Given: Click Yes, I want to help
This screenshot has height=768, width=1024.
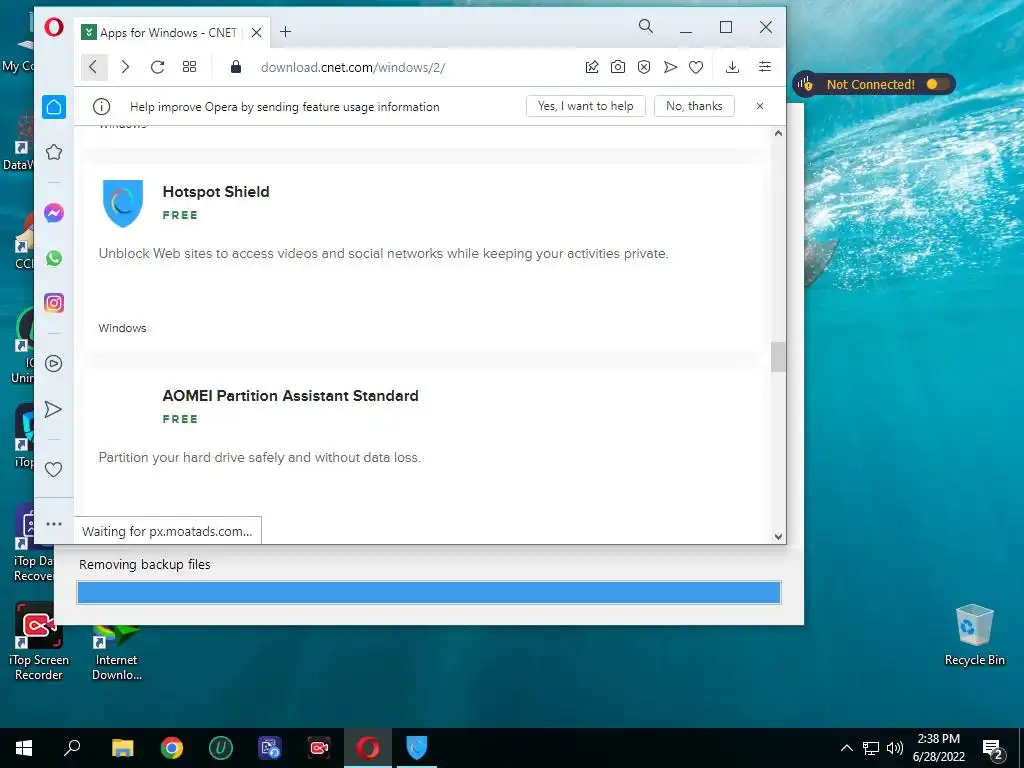Looking at the screenshot, I should coord(586,106).
